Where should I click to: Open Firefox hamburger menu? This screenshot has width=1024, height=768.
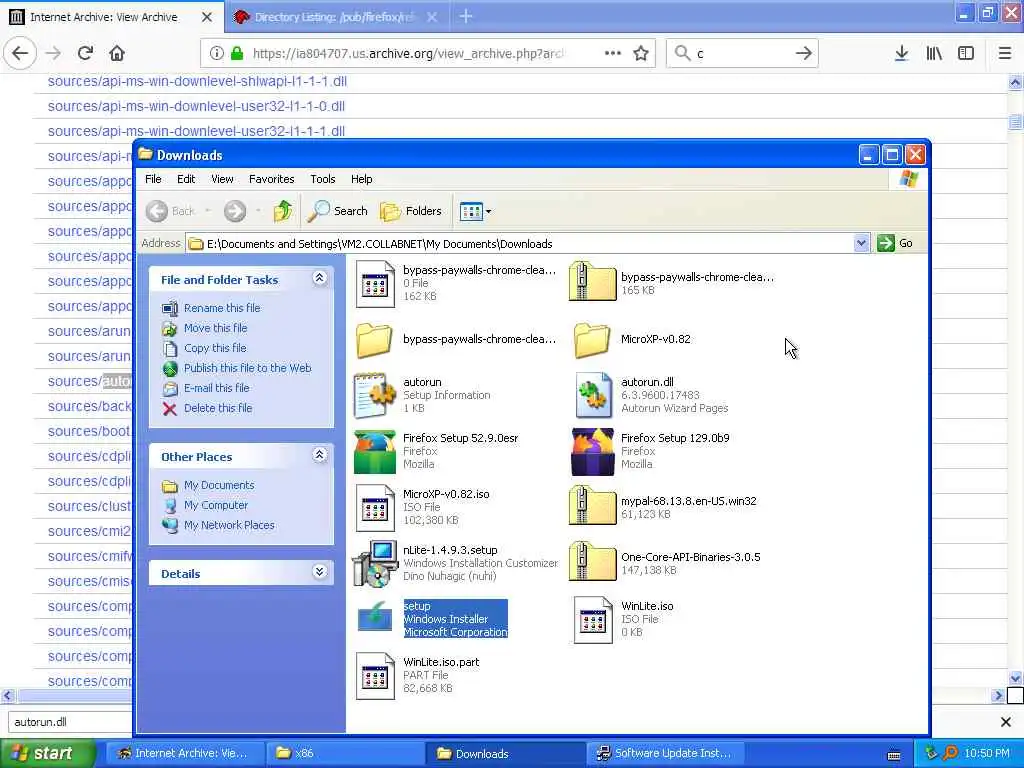(x=1005, y=53)
